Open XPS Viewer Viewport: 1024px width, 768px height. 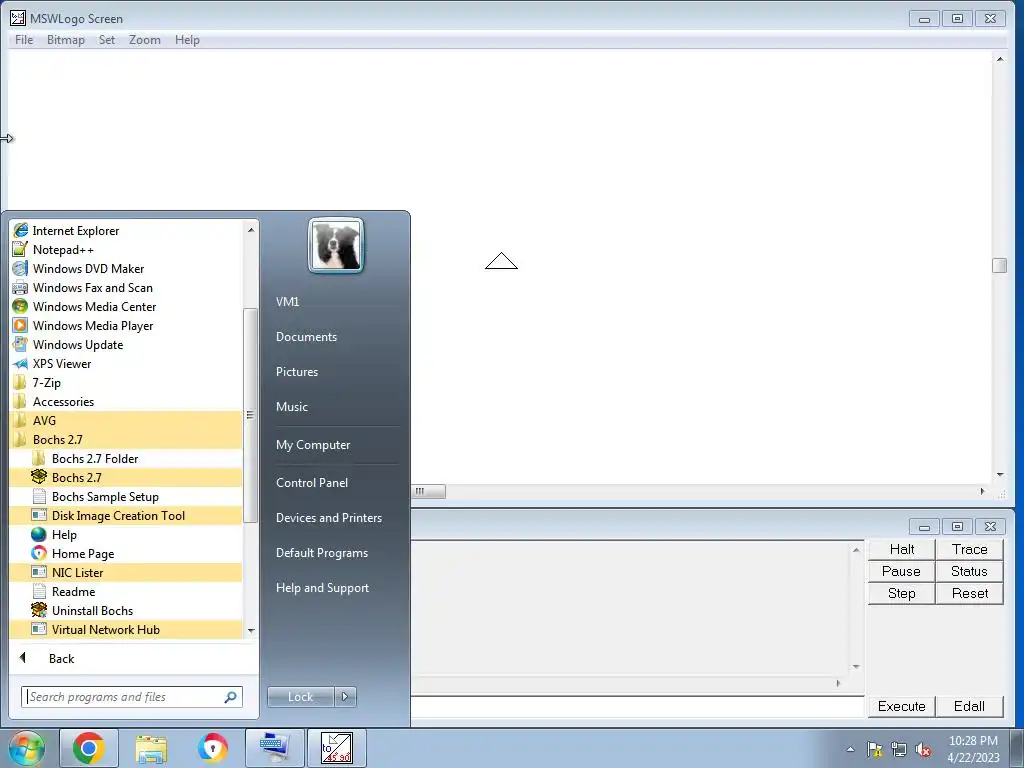pos(127,363)
